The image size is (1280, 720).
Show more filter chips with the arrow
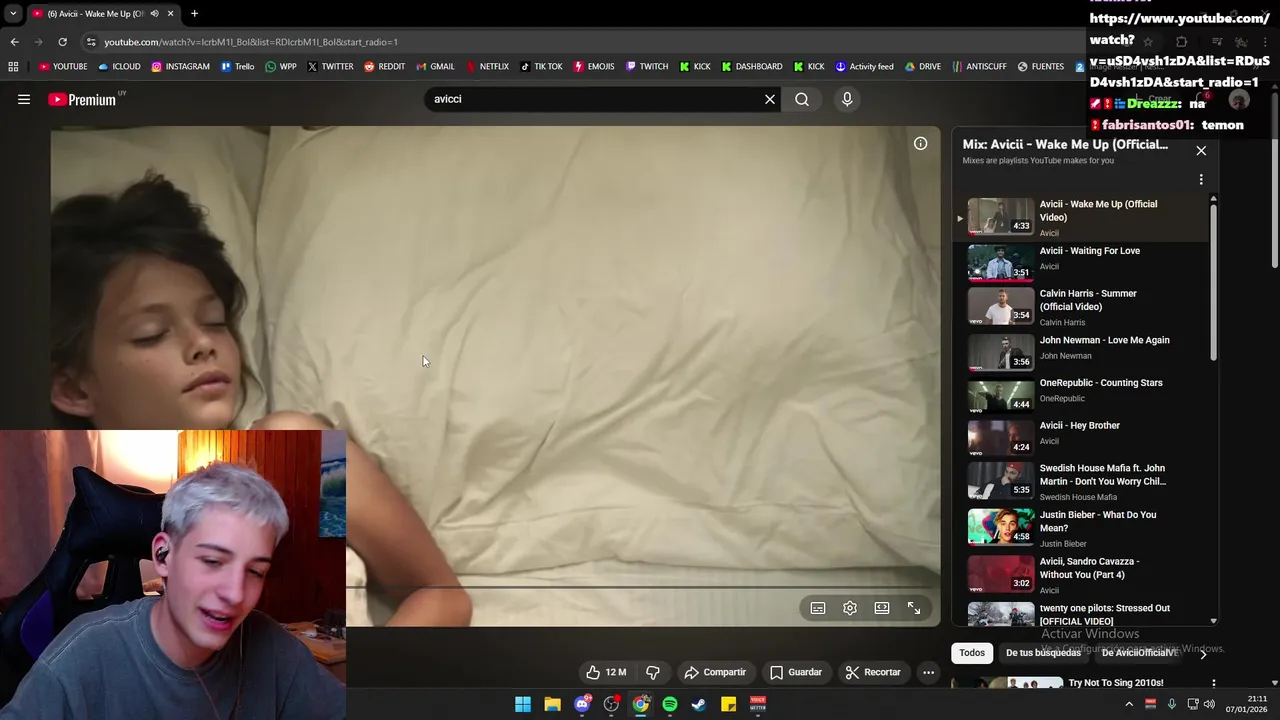[x=1203, y=653]
